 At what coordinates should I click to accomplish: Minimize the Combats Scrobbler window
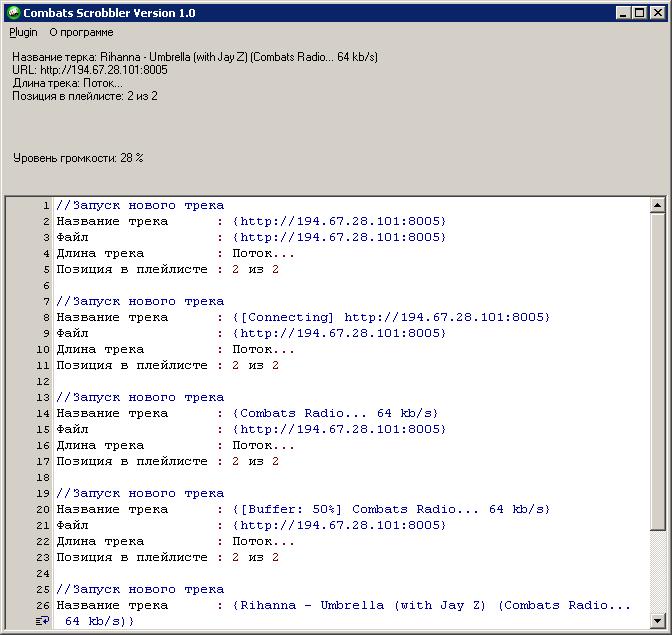623,13
